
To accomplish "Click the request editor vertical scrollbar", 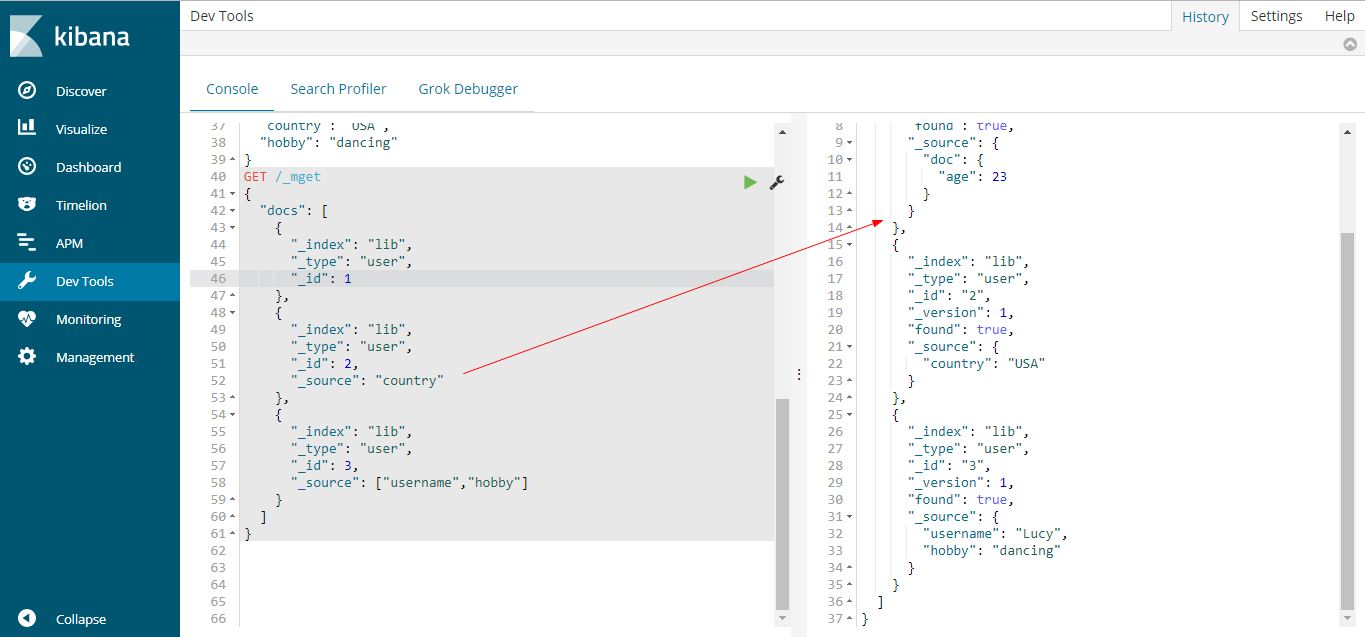I will (x=782, y=503).
